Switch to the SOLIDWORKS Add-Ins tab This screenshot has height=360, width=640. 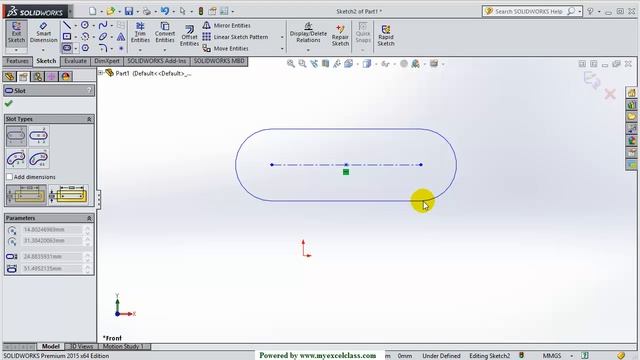pyautogui.click(x=157, y=61)
